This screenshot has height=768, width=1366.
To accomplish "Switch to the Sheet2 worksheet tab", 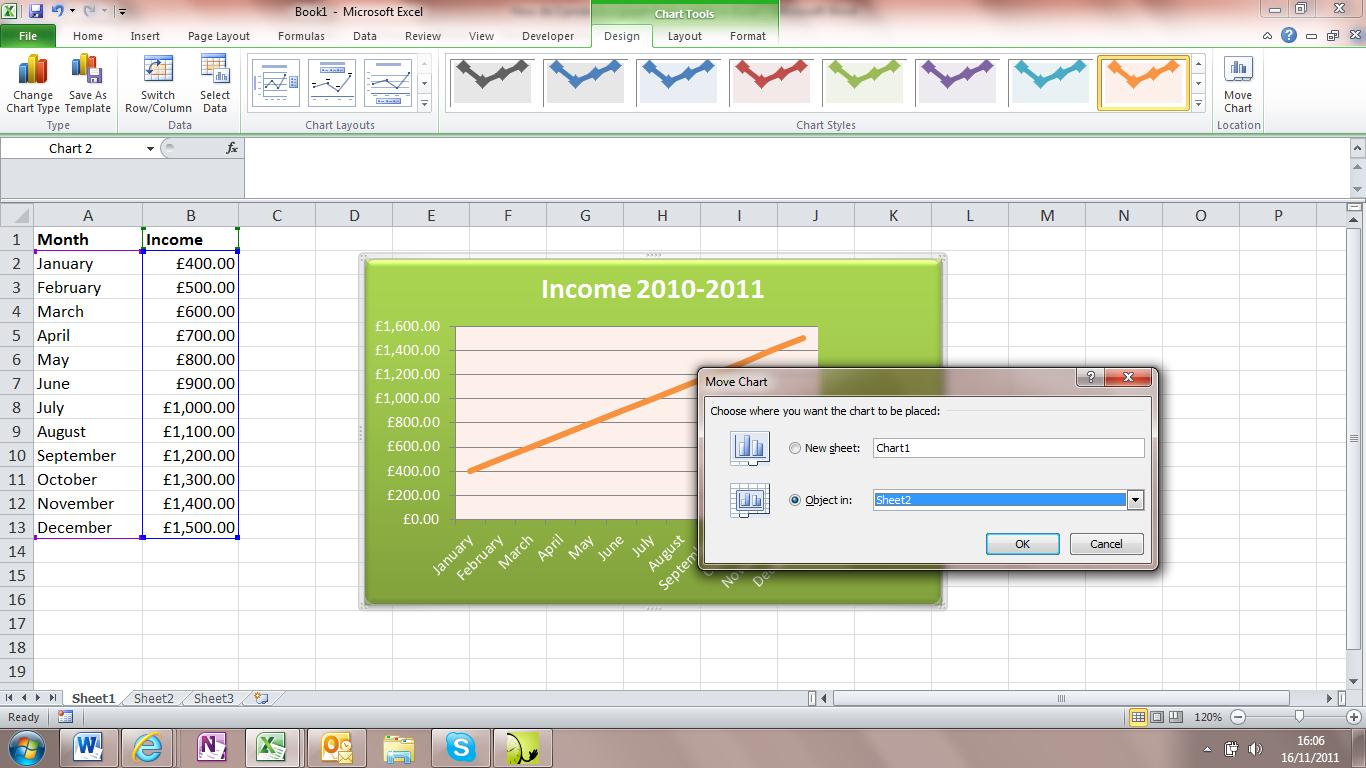I will click(x=152, y=698).
